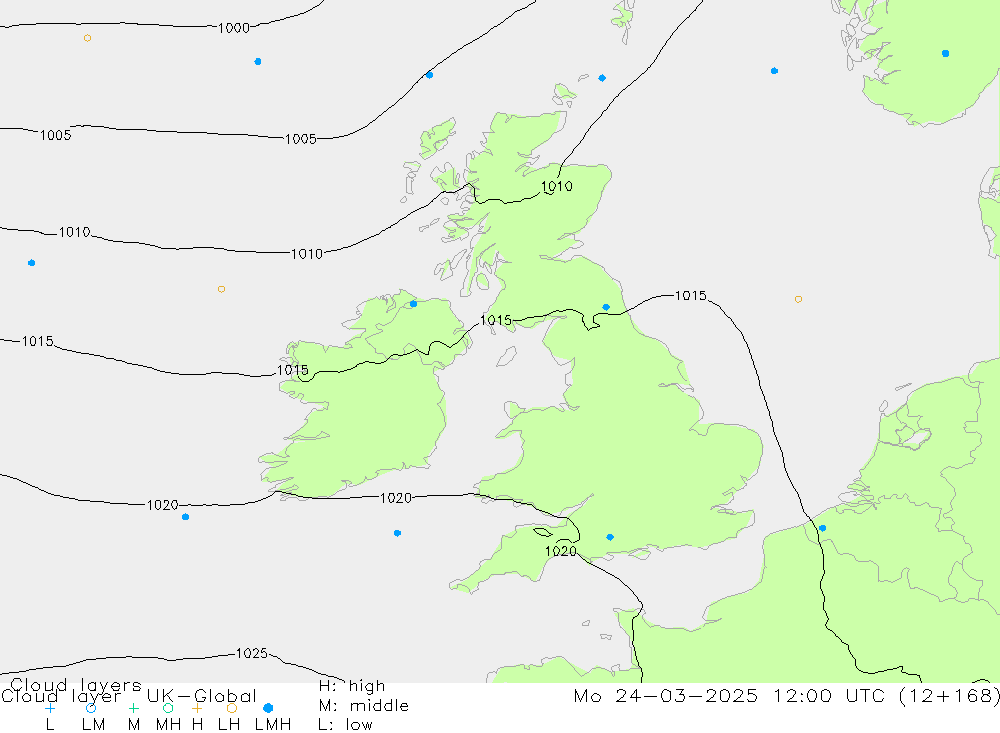Click the blue cloud marker over southern England
Screen dimensions: 1000x733
(610, 537)
